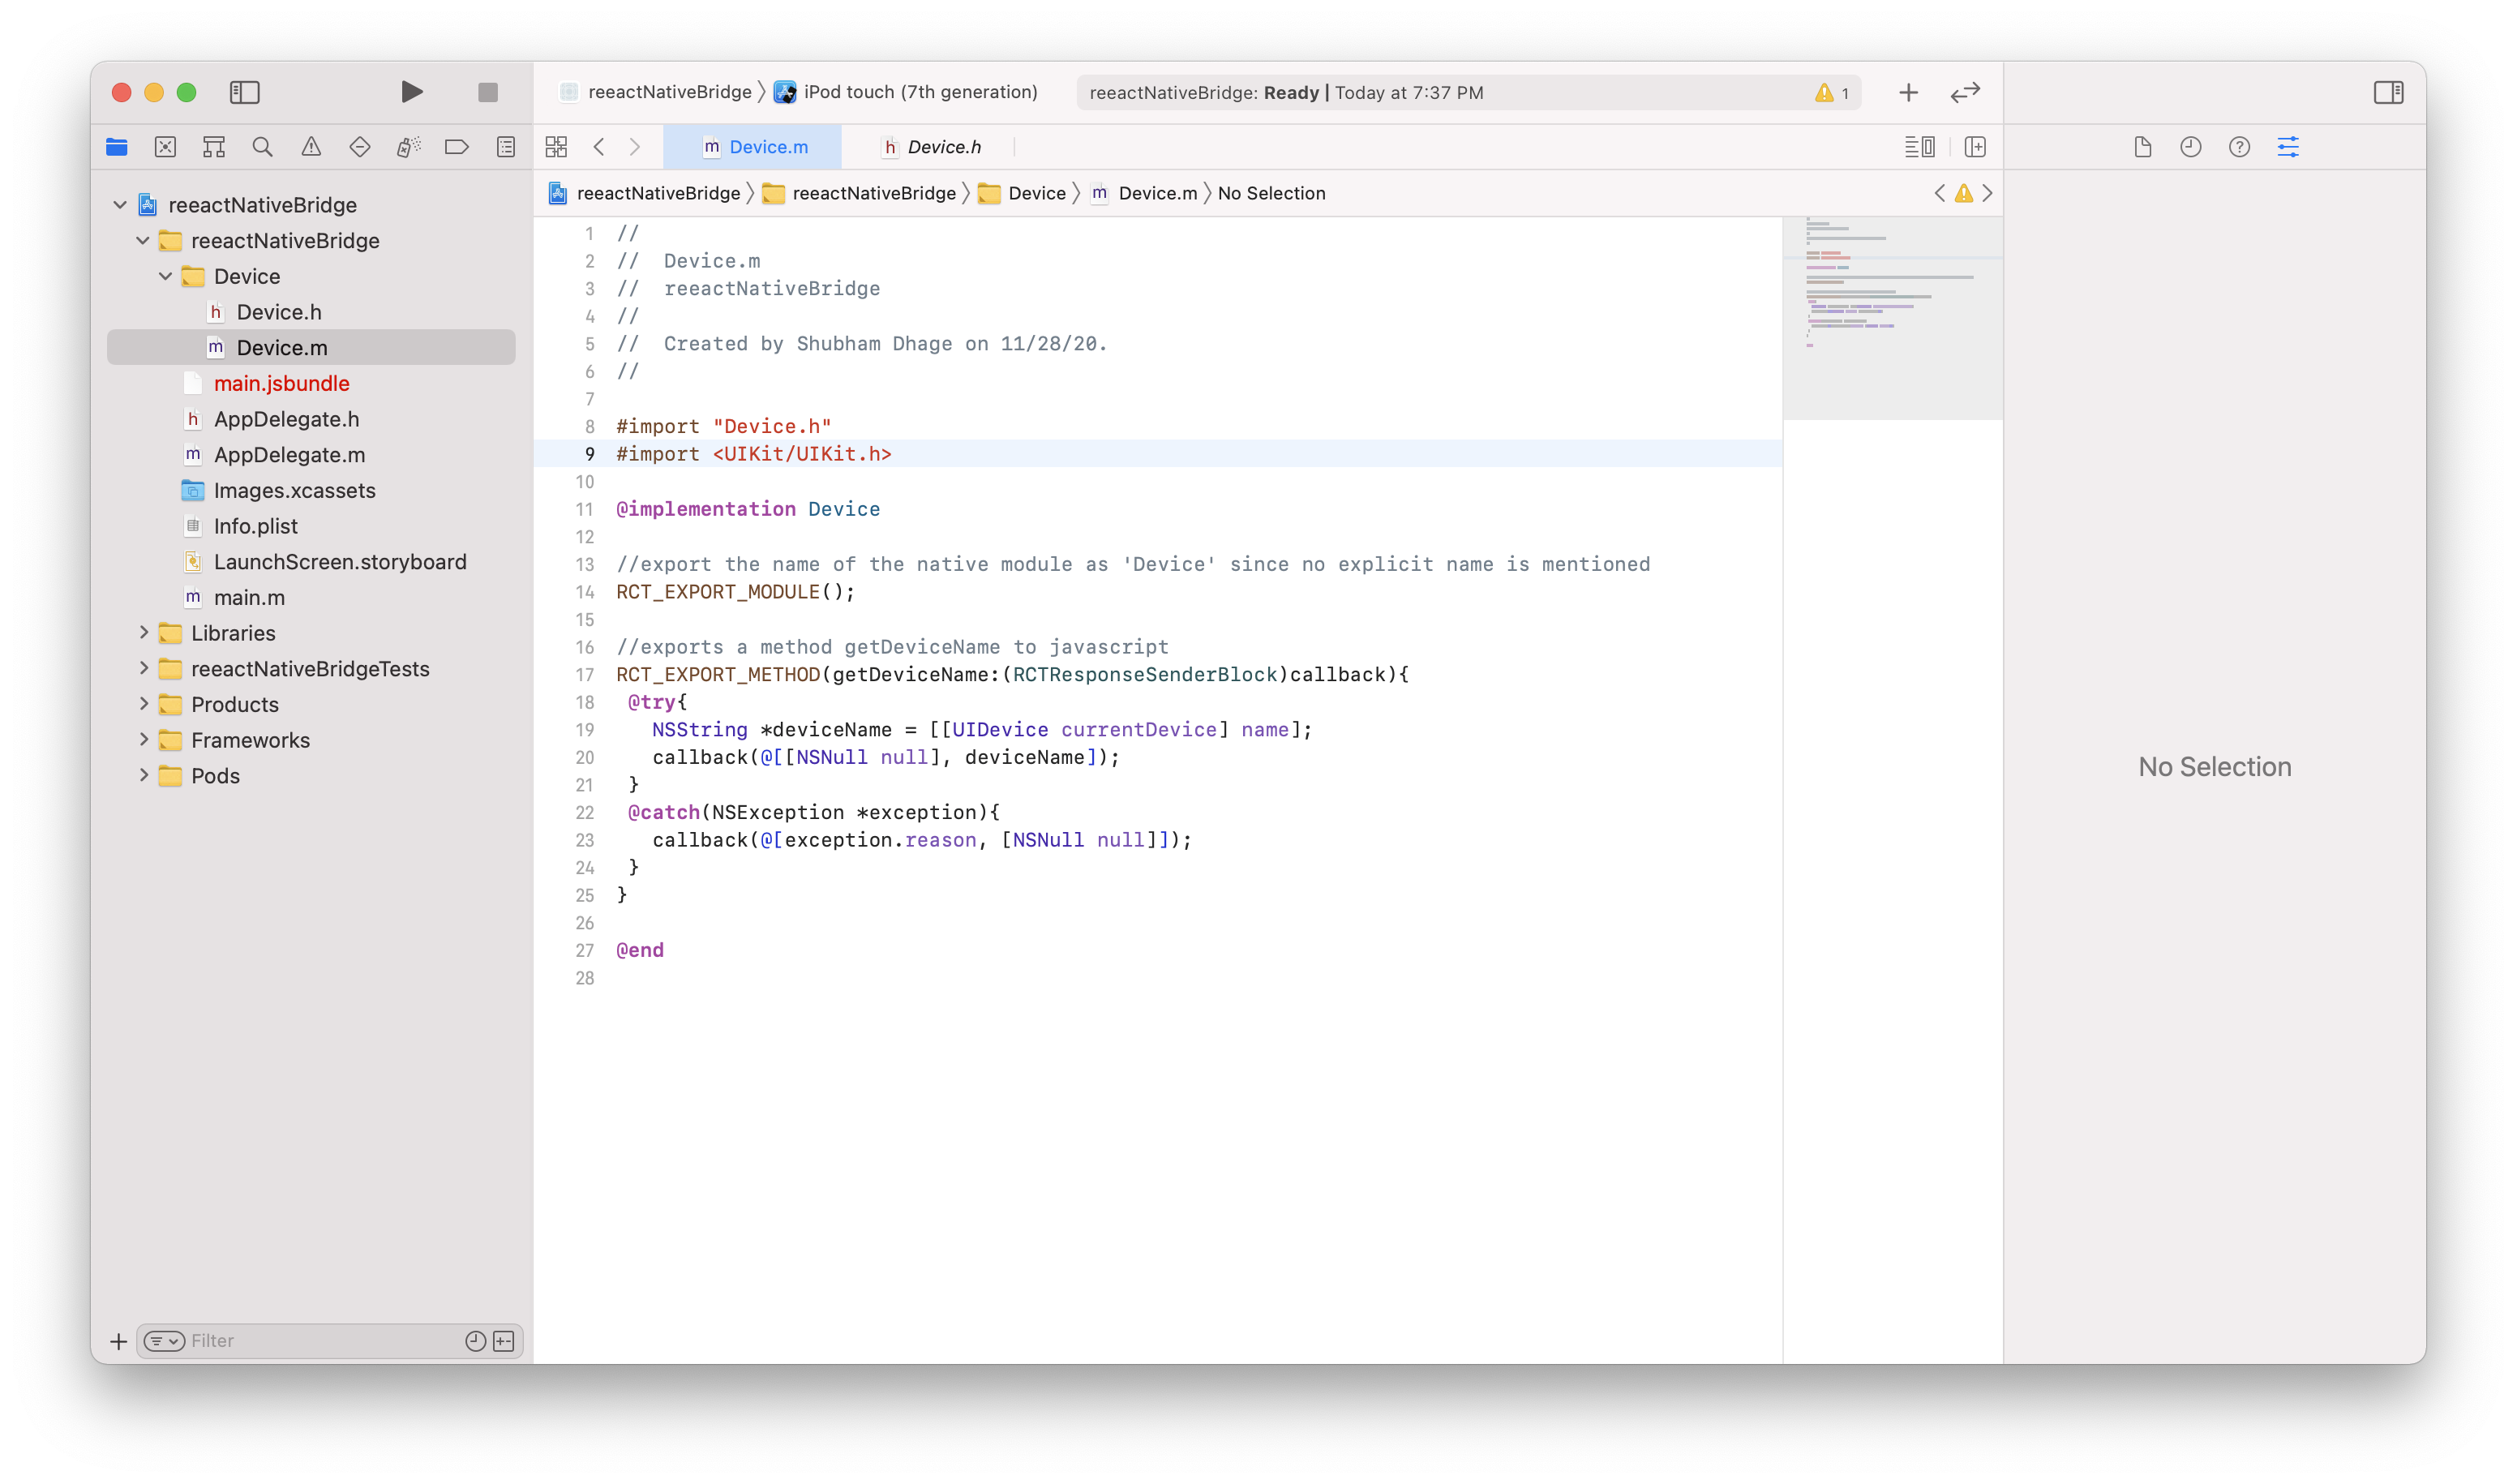Go back in editor history
The height and width of the screenshot is (1484, 2517).
599,147
